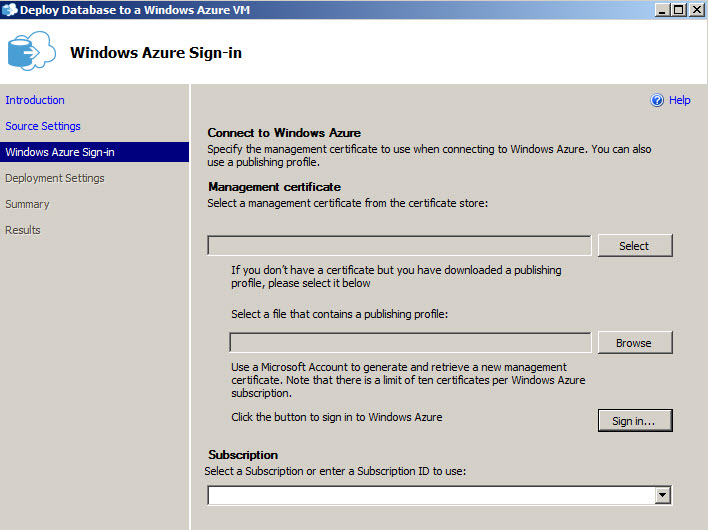Close the Deploy Database wizard
Viewport: 708px width, 530px height.
[x=697, y=9]
